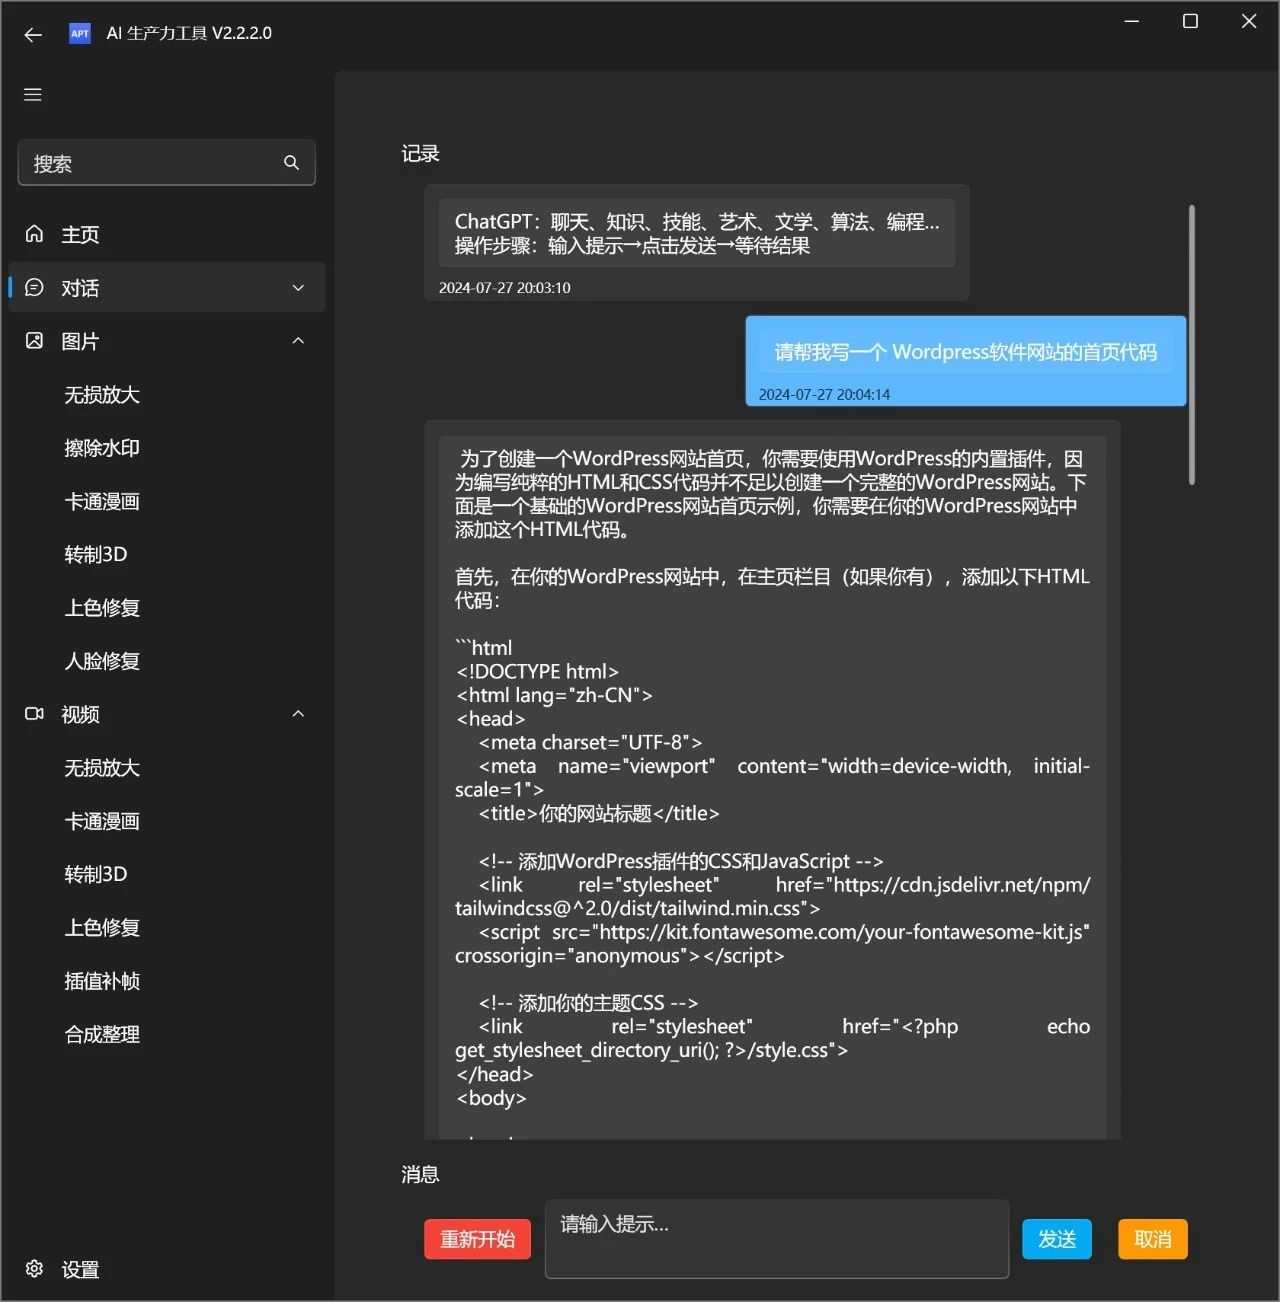This screenshot has width=1280, height=1302.
Task: Click the <title>你的网站标题</title> line
Action: coord(599,813)
